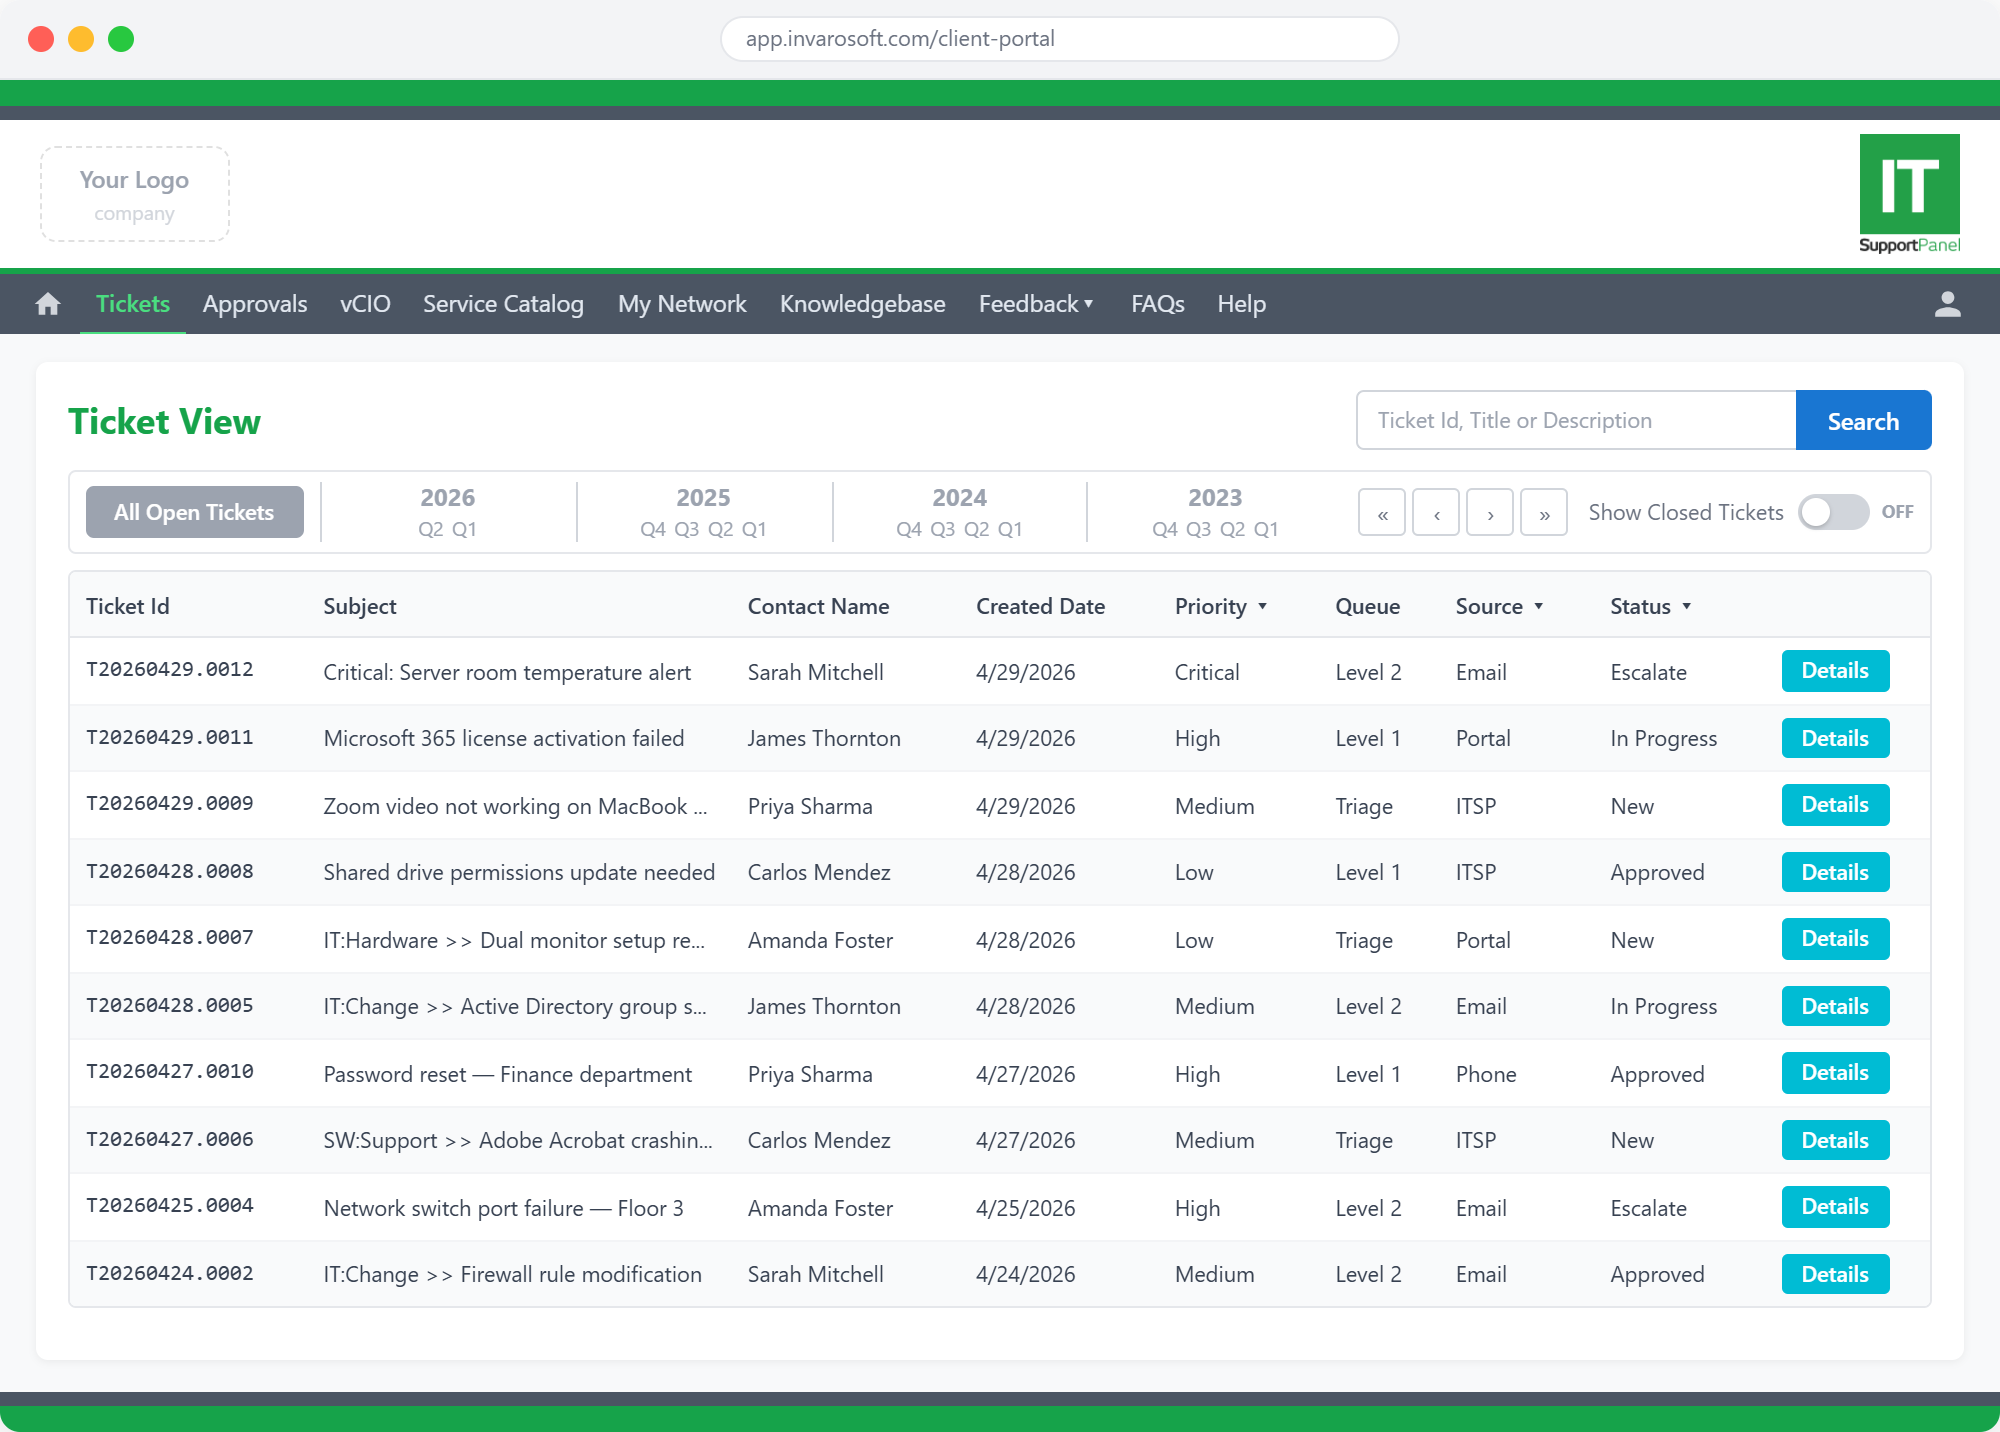Open the Service Catalog menu item
This screenshot has width=2000, height=1432.
(503, 304)
